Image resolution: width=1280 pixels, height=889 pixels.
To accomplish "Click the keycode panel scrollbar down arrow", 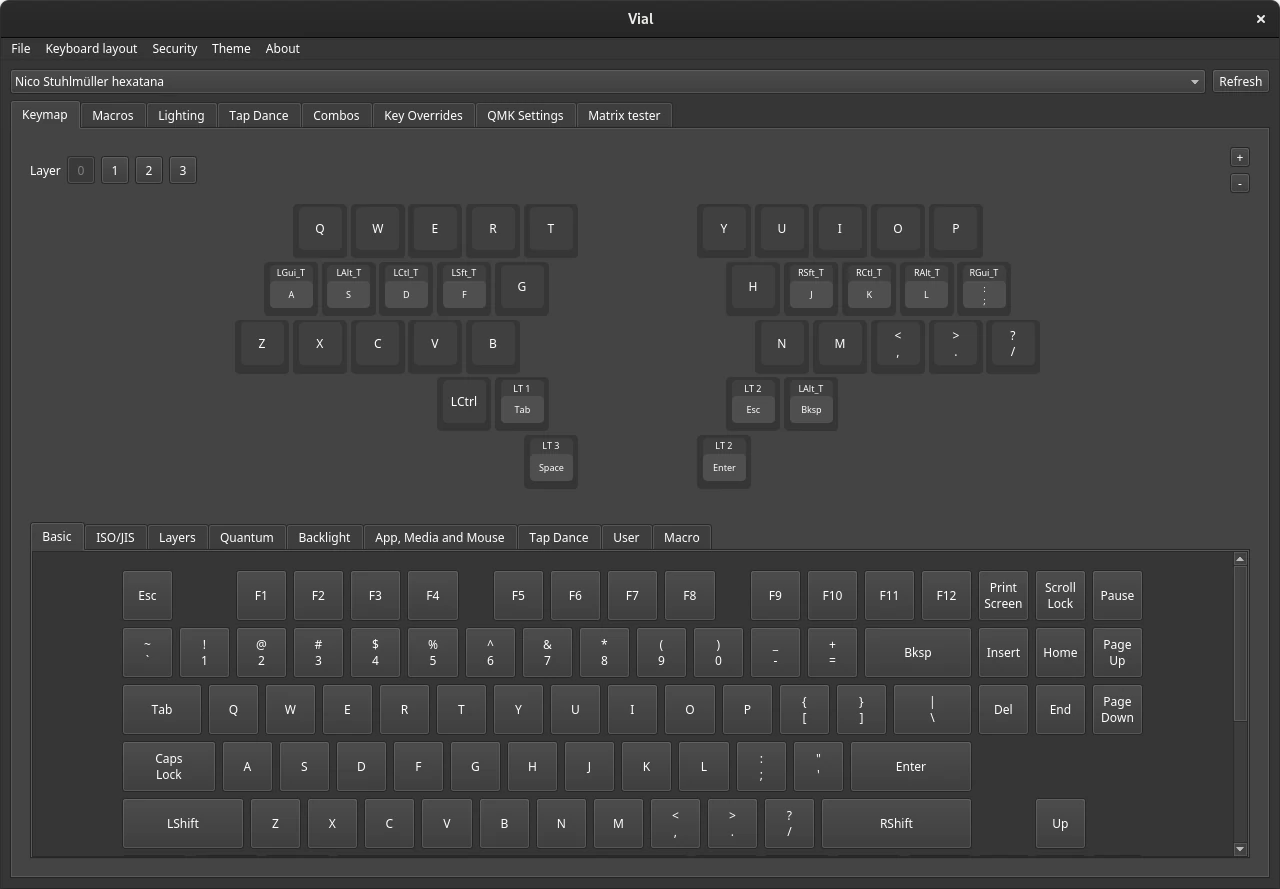I will (x=1240, y=849).
